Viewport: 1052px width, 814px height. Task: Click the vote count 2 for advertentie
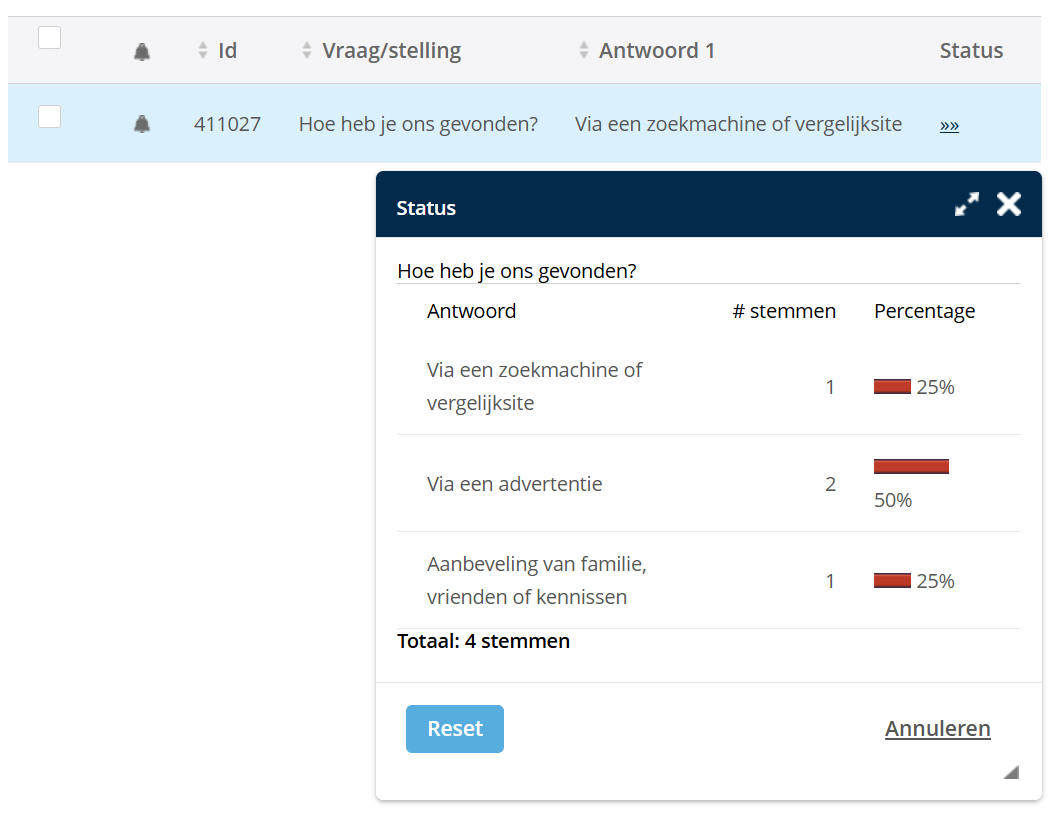click(831, 484)
